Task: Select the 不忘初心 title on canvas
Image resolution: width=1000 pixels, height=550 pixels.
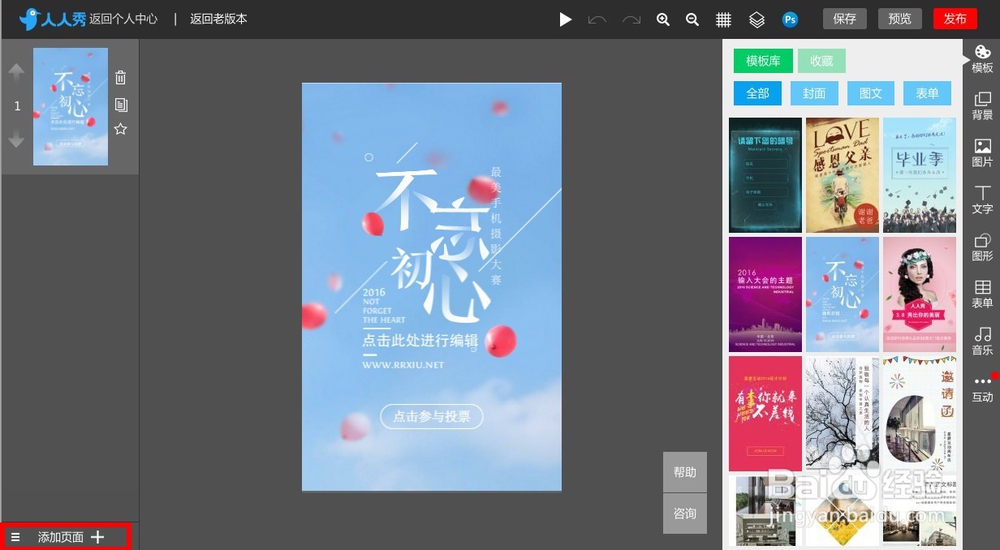Action: tap(434, 244)
